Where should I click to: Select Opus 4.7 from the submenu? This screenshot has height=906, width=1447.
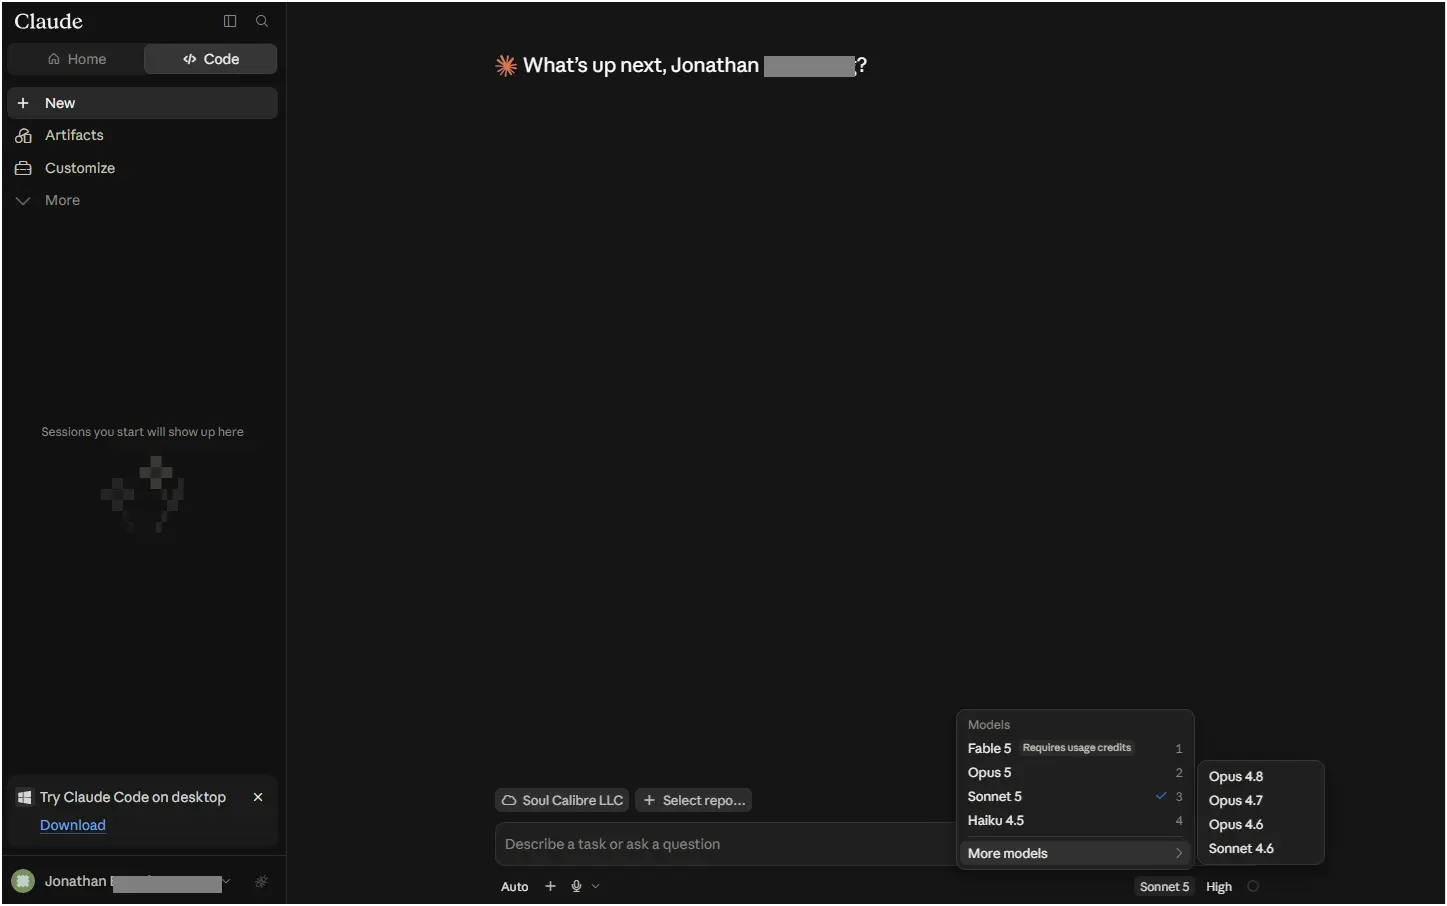tap(1260, 800)
